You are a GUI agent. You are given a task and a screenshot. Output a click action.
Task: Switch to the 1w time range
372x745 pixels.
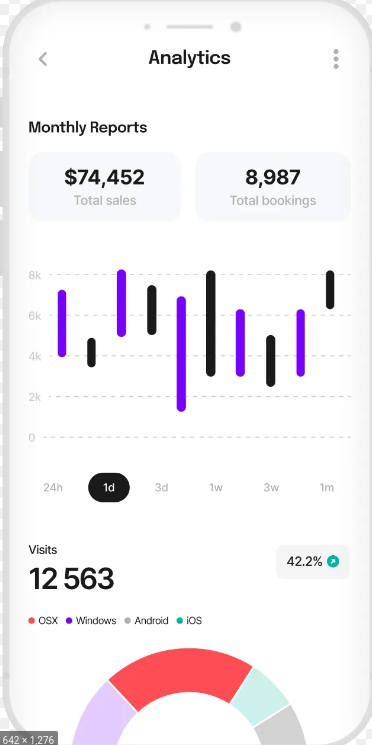tap(216, 487)
